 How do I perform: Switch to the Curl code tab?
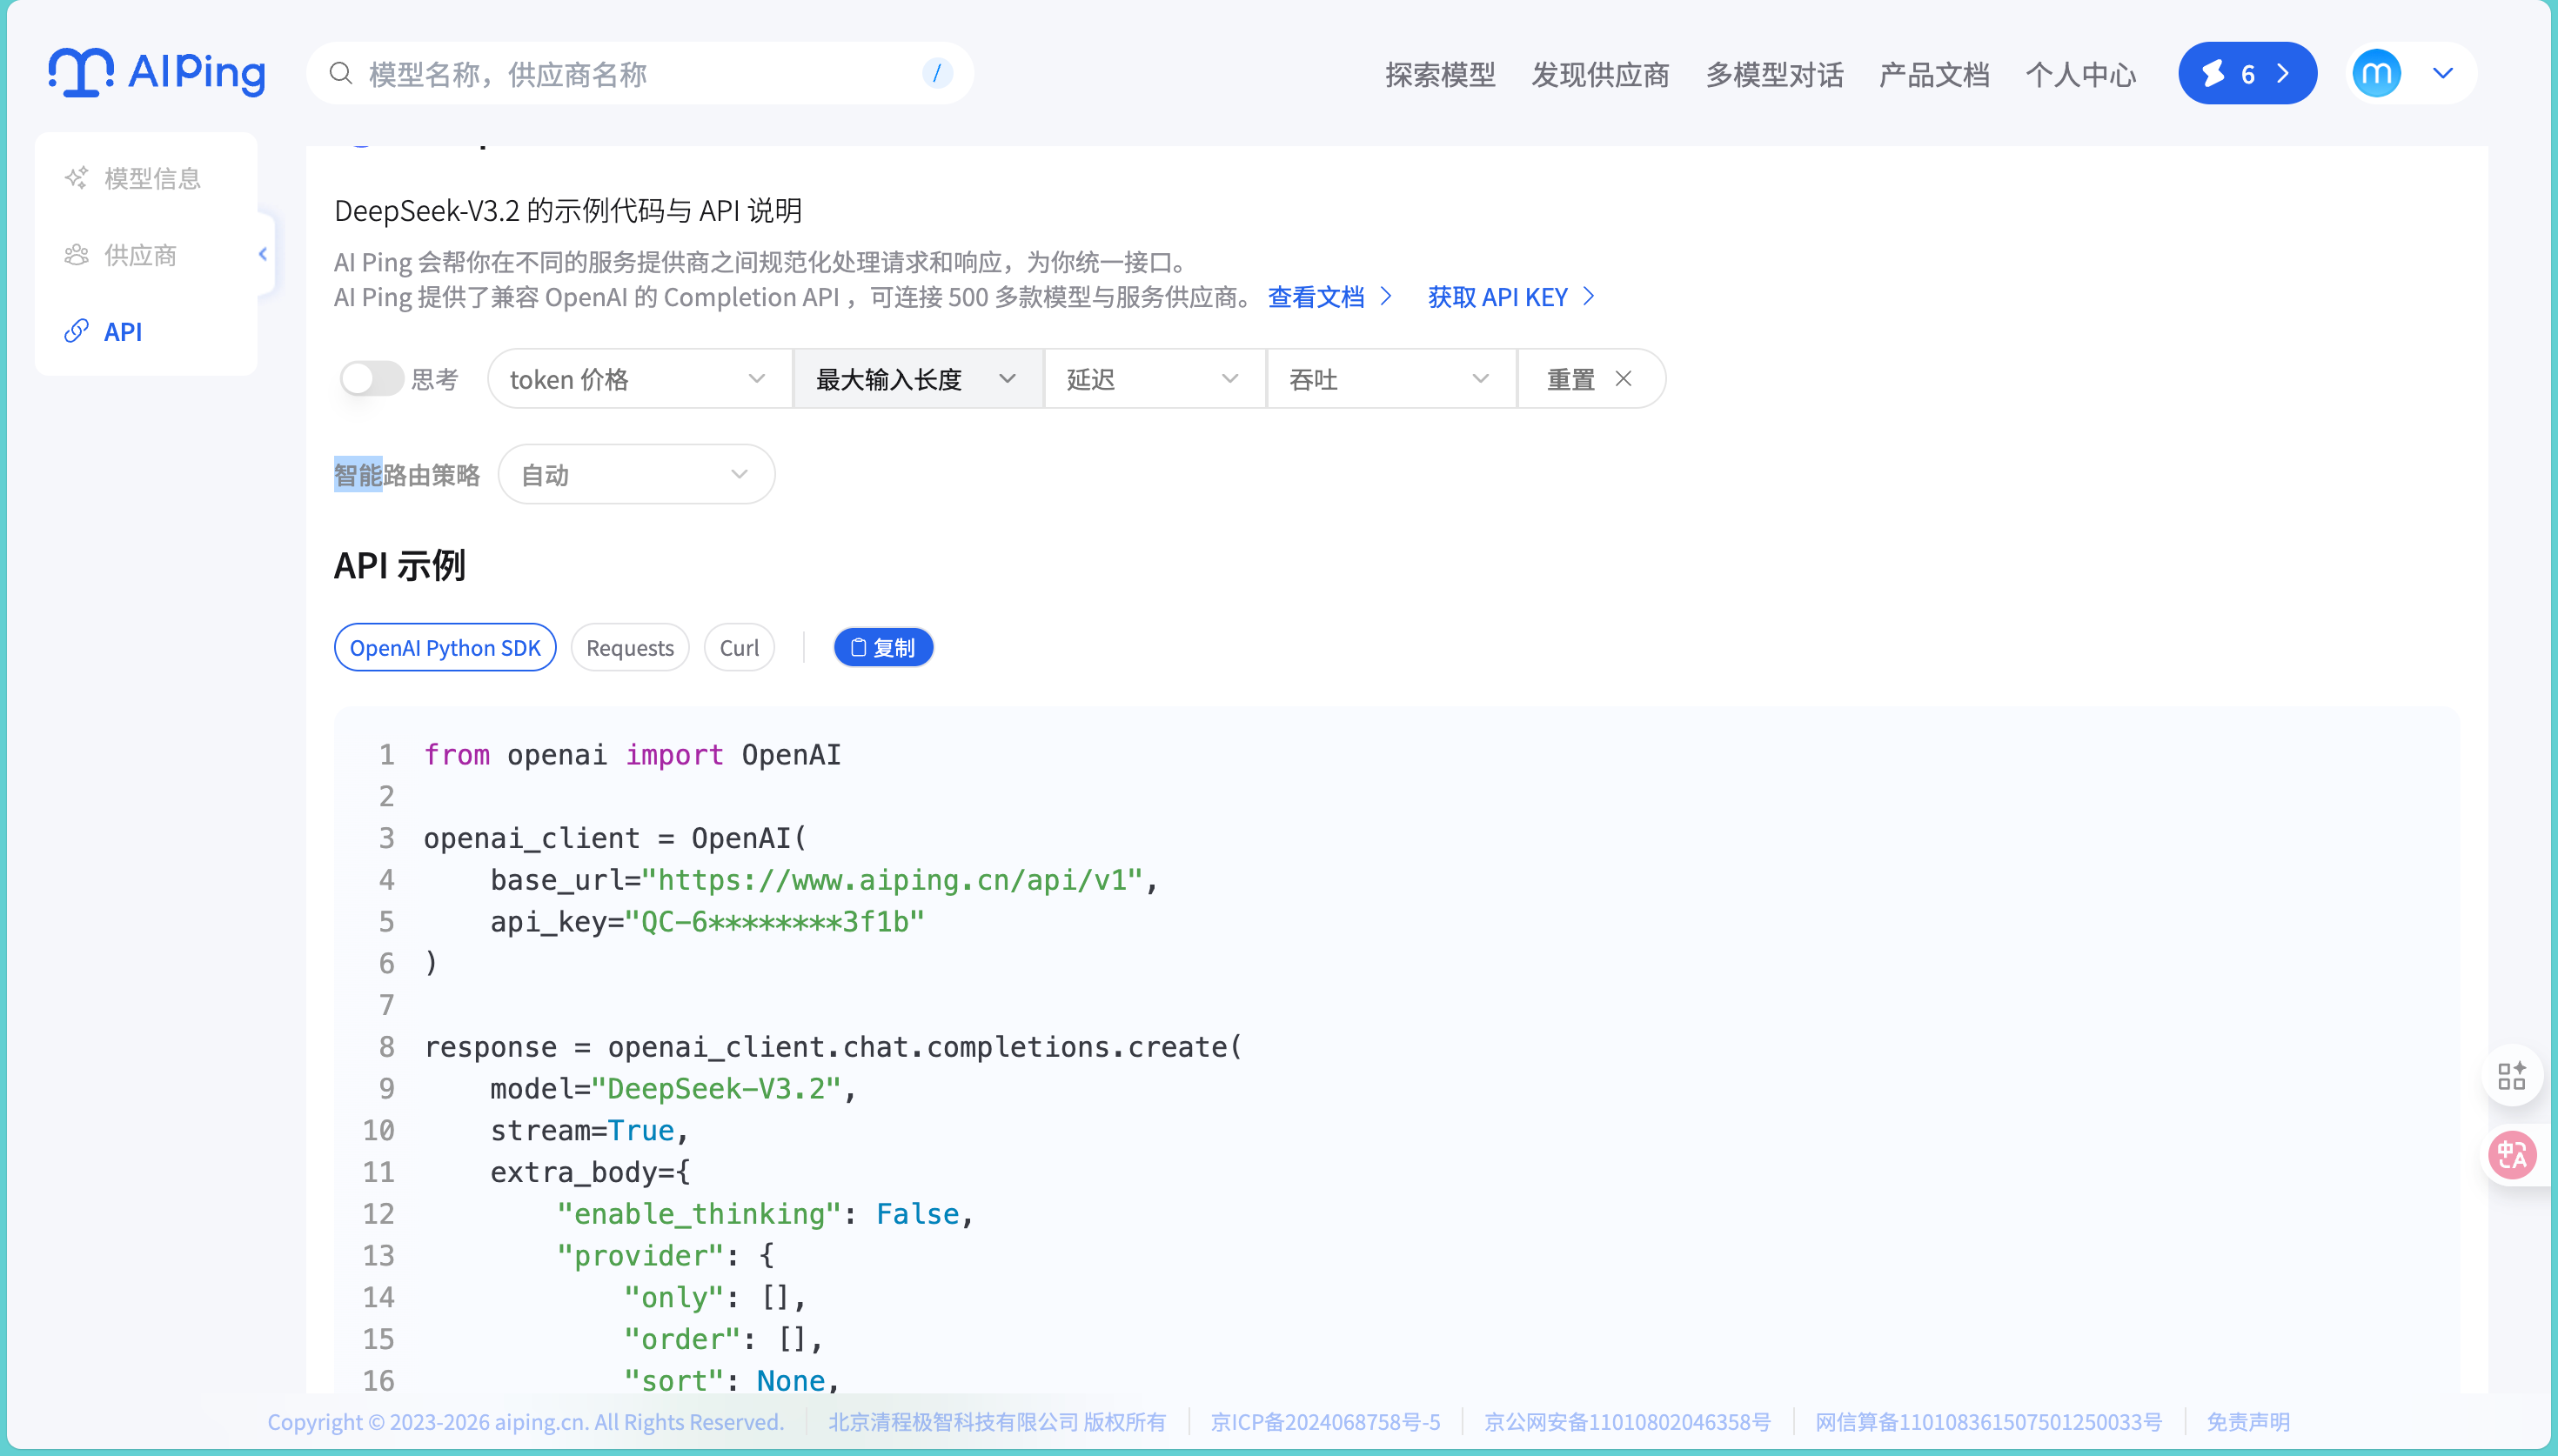[x=739, y=648]
